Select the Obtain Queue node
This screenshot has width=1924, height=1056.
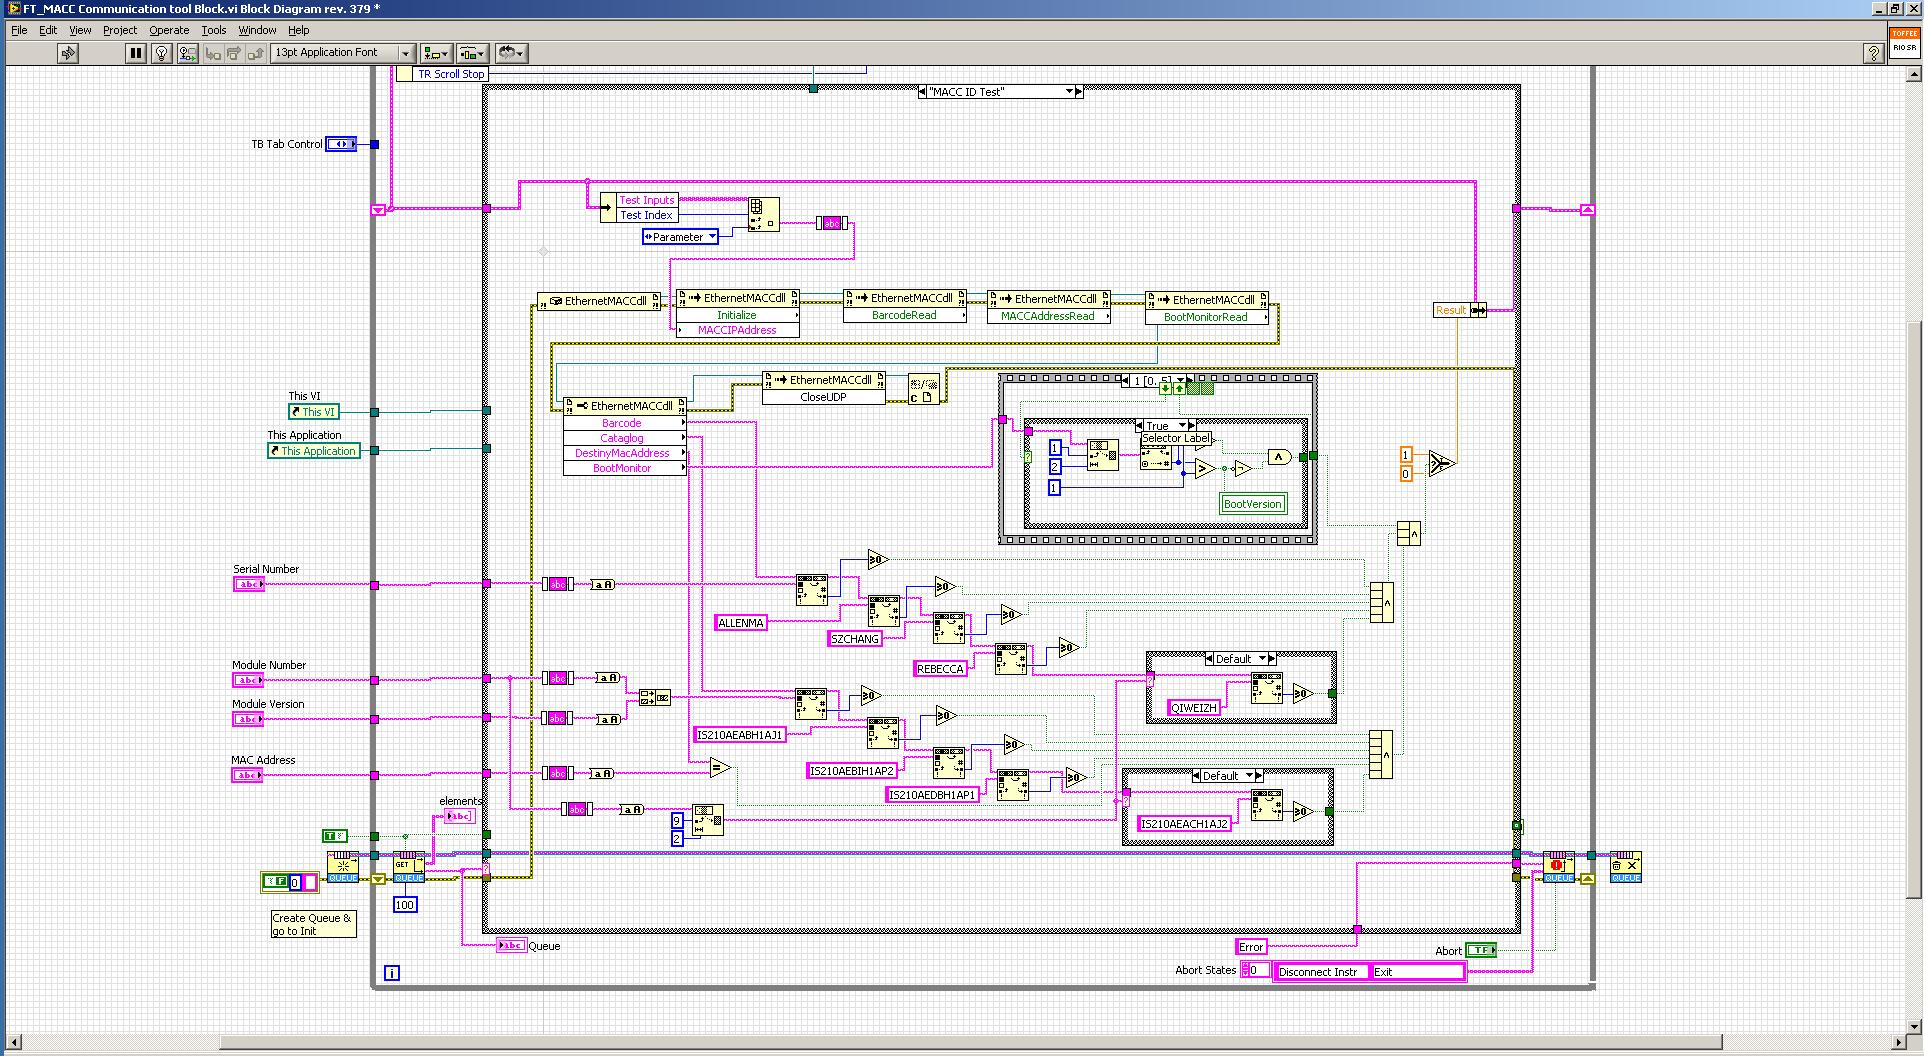(343, 867)
